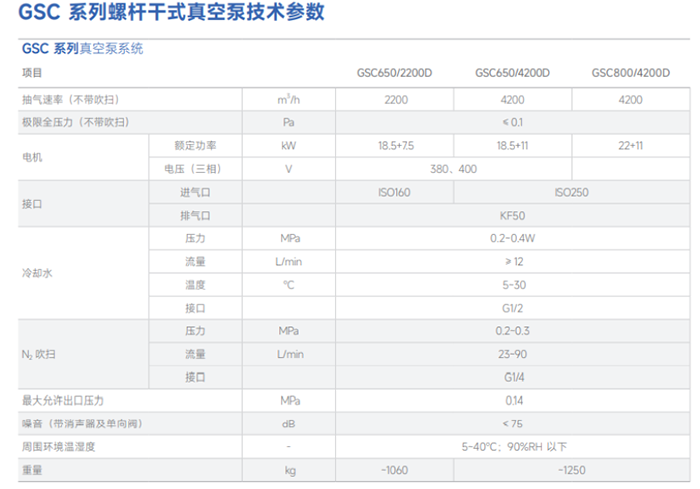Select the inlet value 'ISO160'
This screenshot has height=489, width=700.
click(394, 192)
